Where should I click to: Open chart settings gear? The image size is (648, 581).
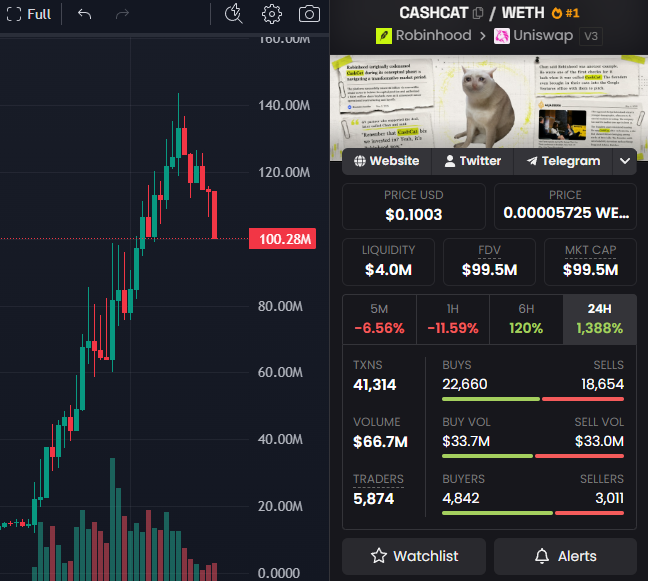tap(272, 14)
